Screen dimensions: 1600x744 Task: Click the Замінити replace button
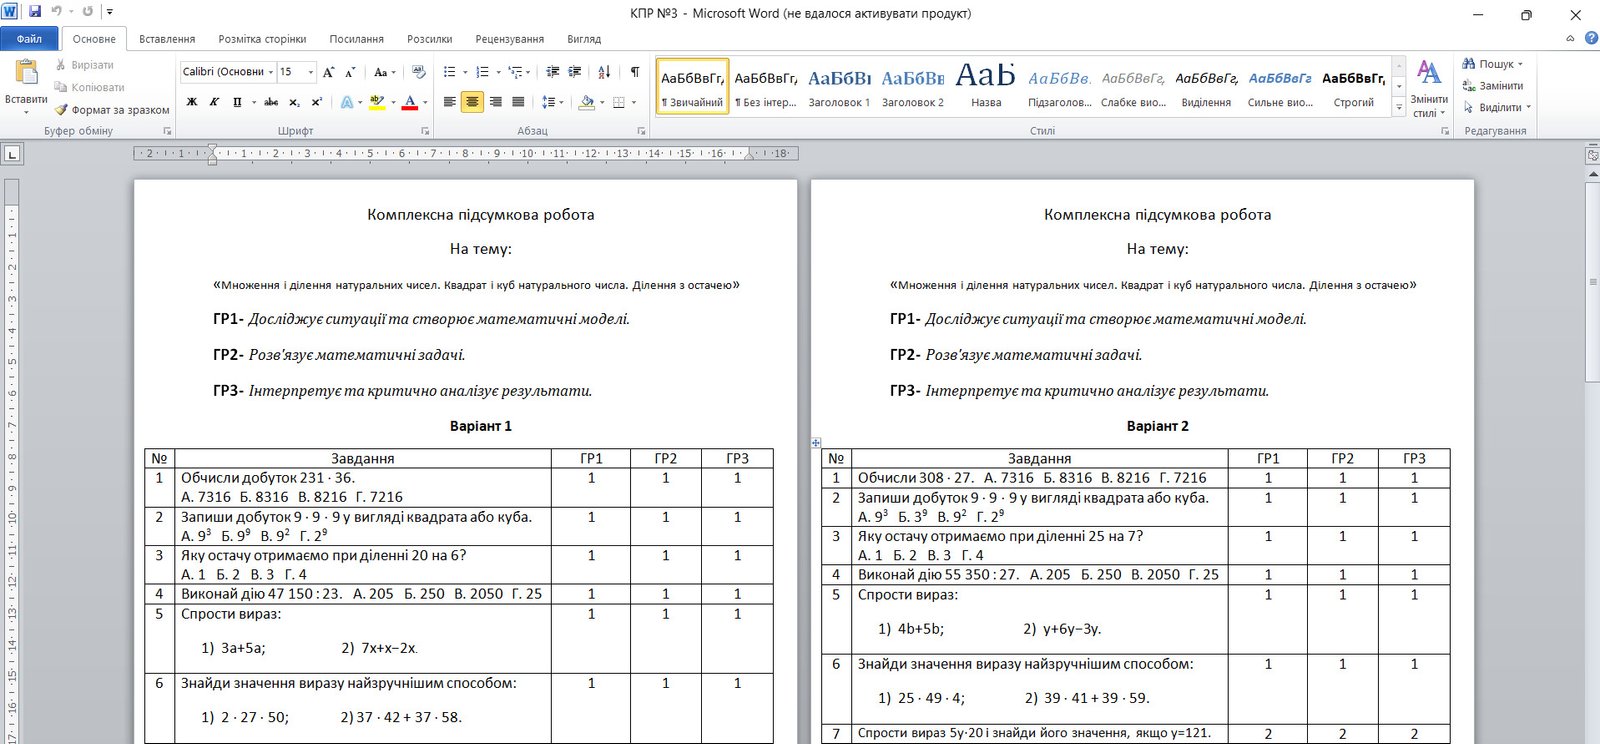[x=1493, y=86]
